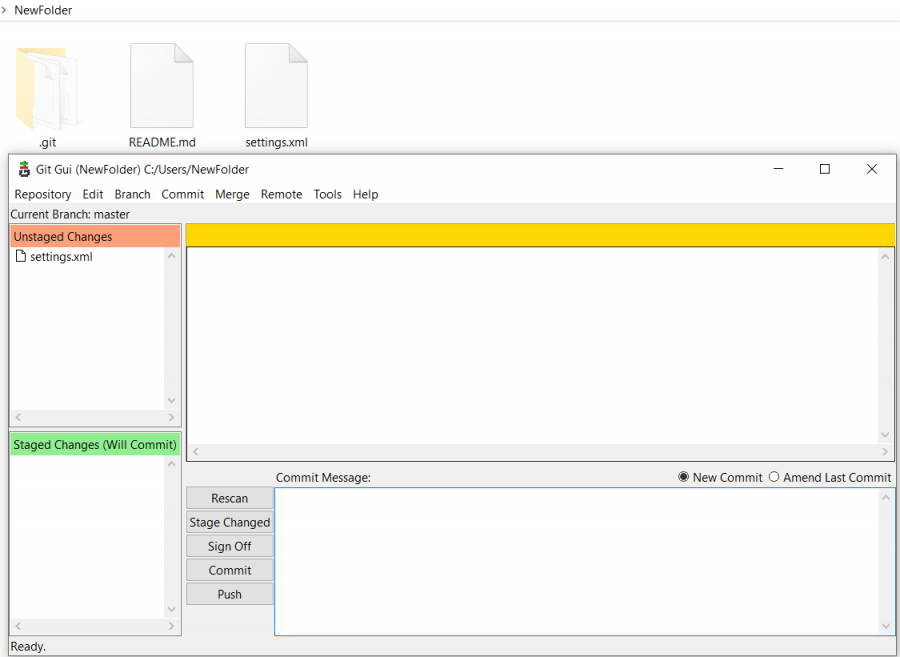Click the right arrow of diff pane horizontal scrollbar
Screen dimensions: 900x657
885,452
